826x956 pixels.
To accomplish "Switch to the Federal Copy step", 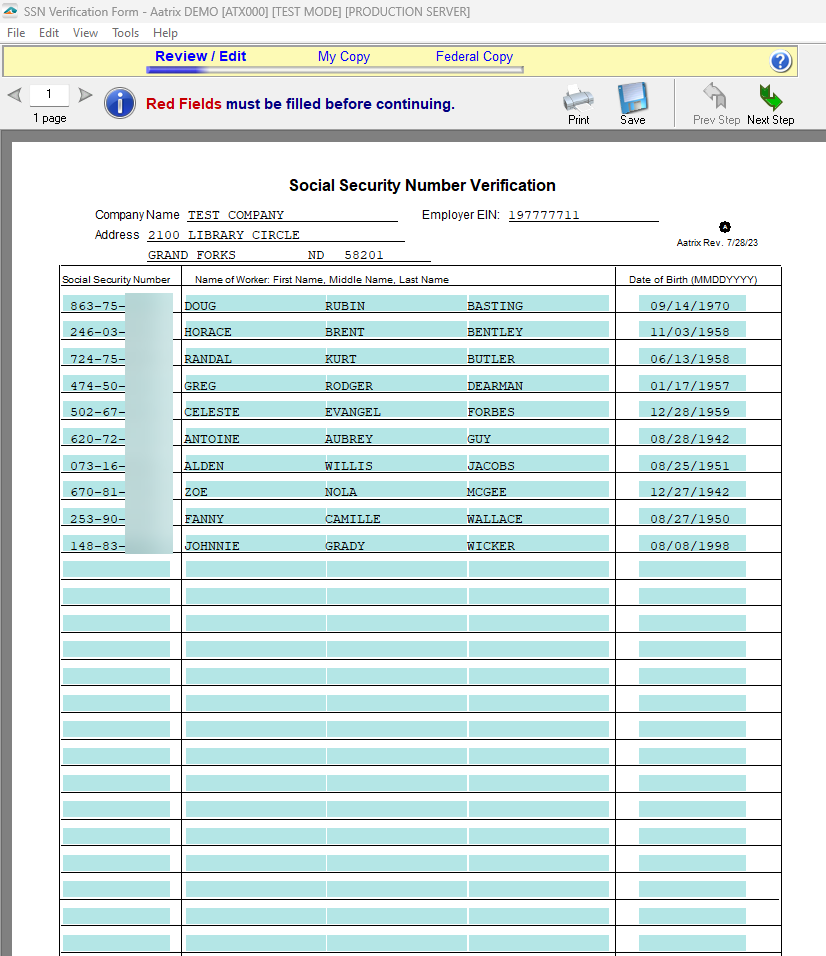I will click(x=474, y=57).
